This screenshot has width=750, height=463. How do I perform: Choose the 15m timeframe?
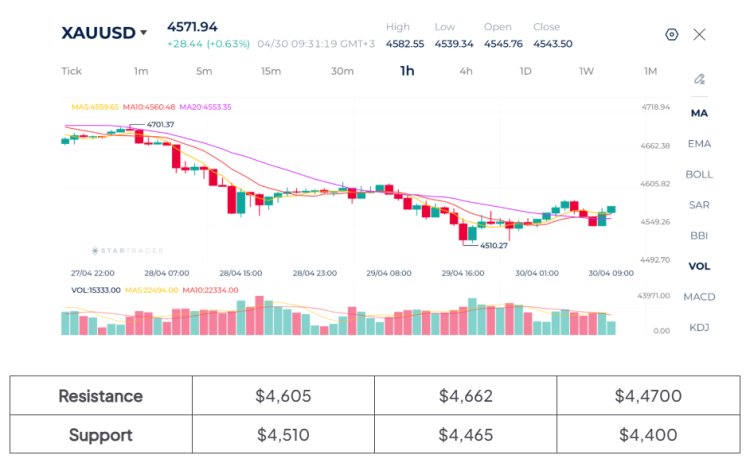click(270, 71)
